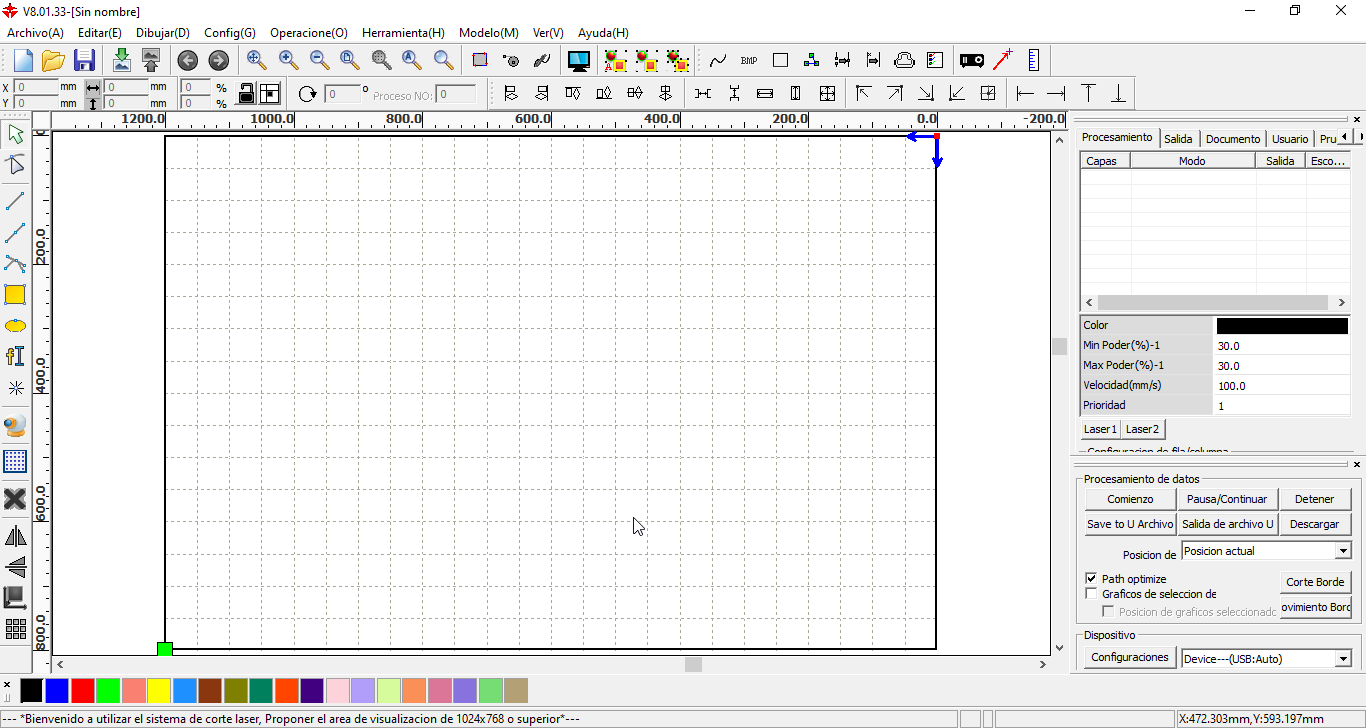
Task: Open a file using the folder icon
Action: coord(53,60)
